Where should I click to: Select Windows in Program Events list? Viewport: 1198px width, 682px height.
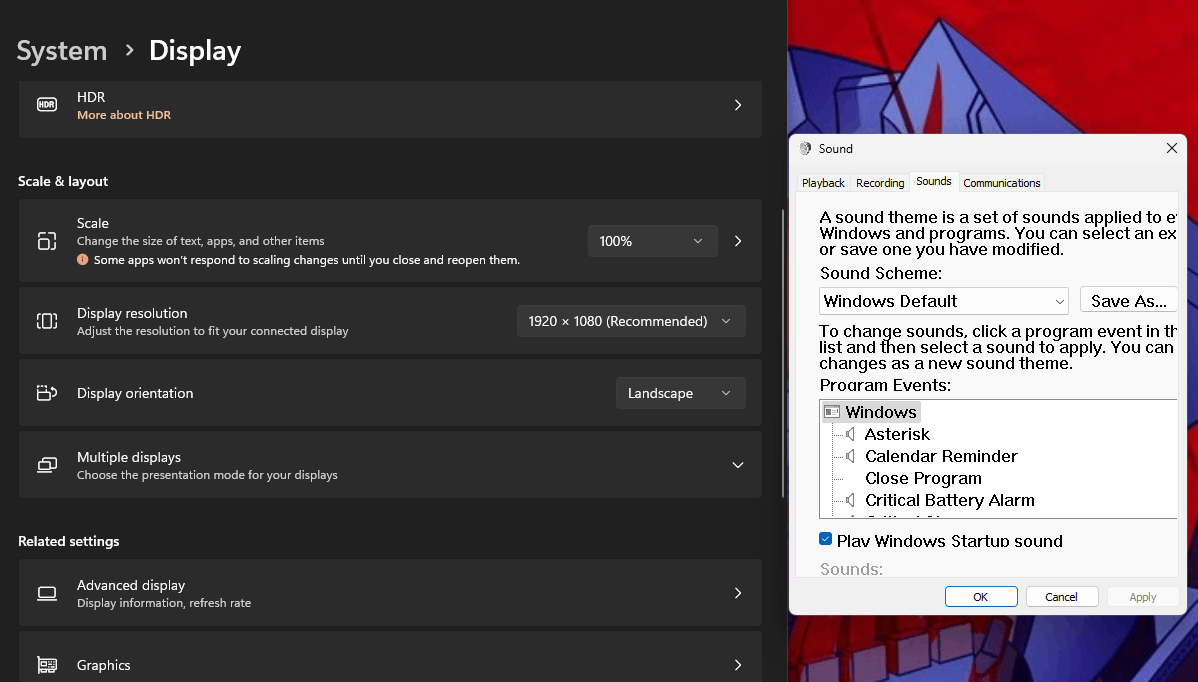[880, 412]
